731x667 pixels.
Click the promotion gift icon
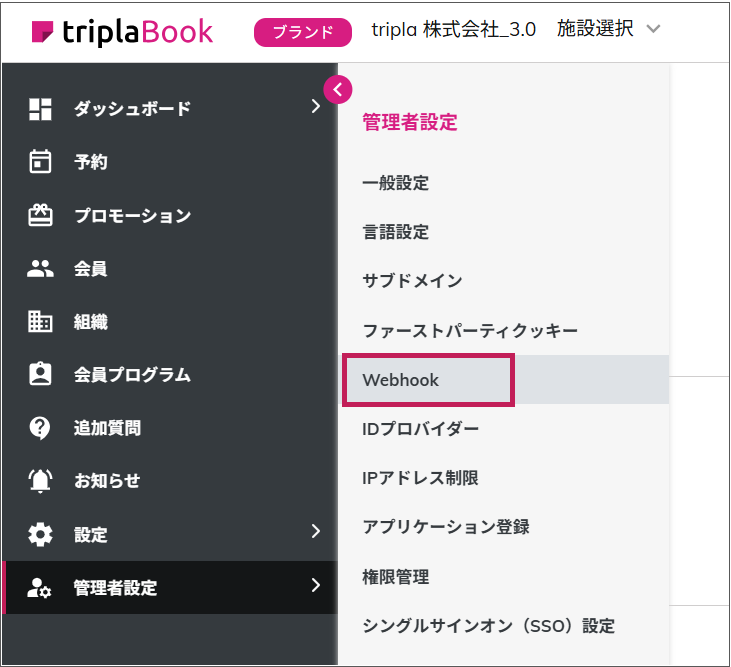pos(40,215)
